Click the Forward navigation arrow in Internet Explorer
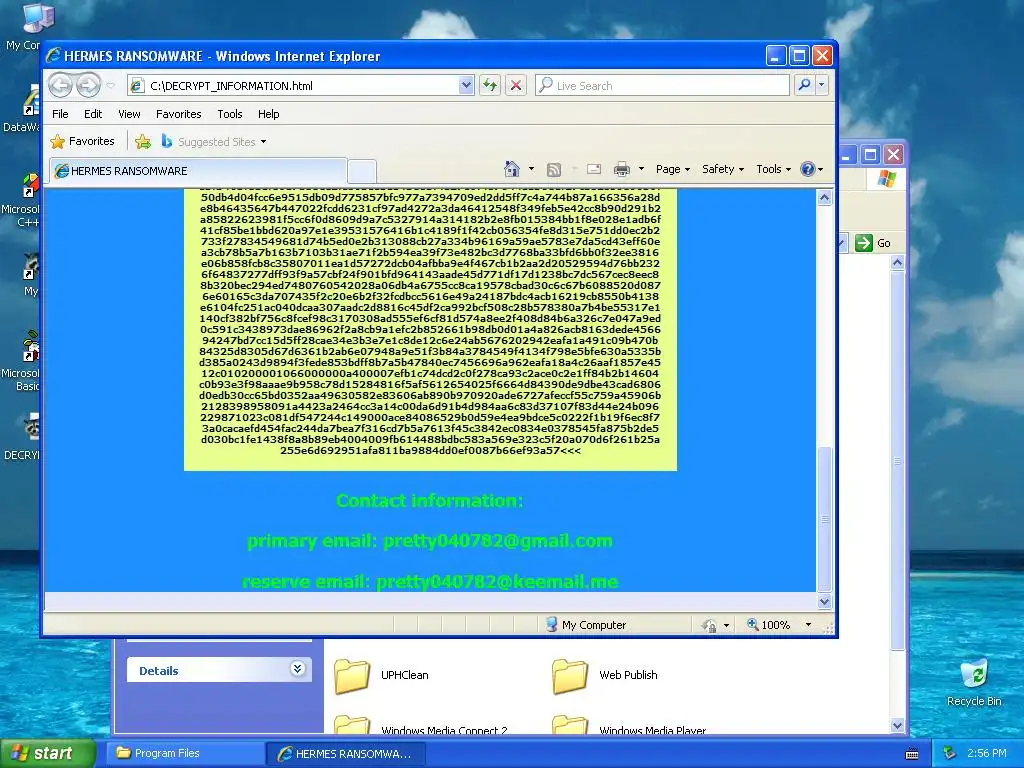 click(88, 85)
